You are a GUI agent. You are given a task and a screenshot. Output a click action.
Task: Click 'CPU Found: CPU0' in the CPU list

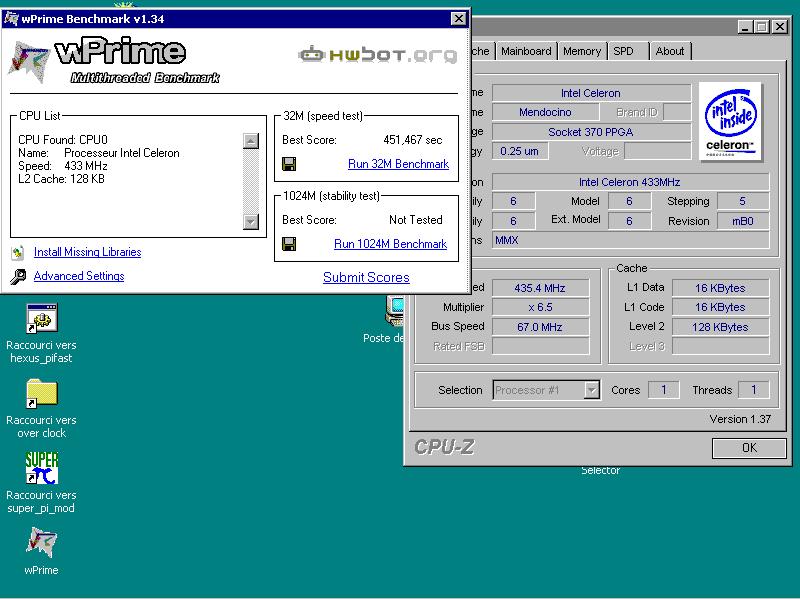(63, 140)
